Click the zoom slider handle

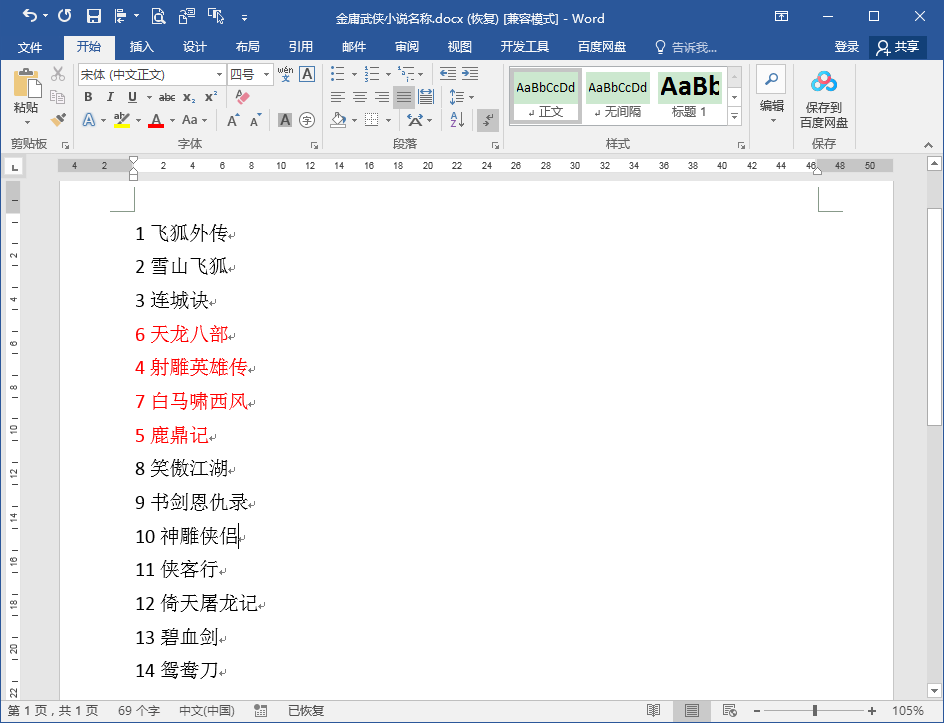(x=815, y=711)
